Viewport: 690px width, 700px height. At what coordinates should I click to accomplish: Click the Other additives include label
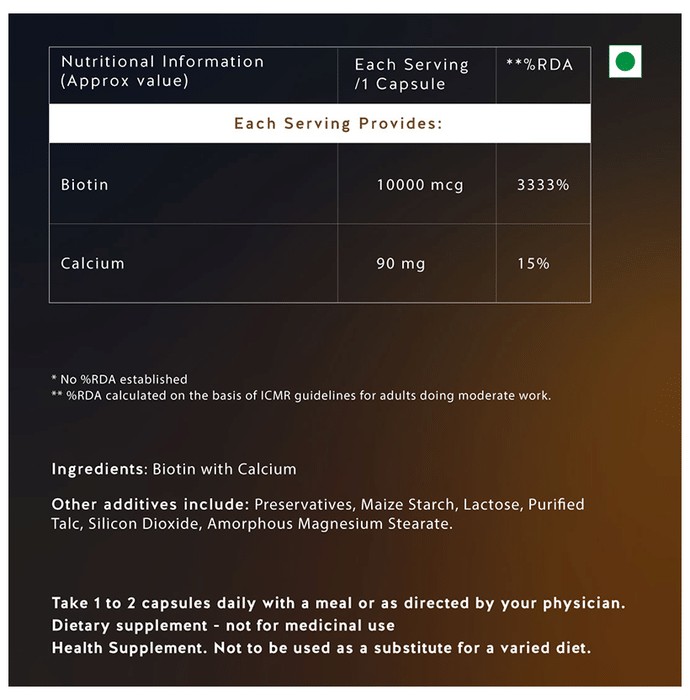tap(150, 504)
